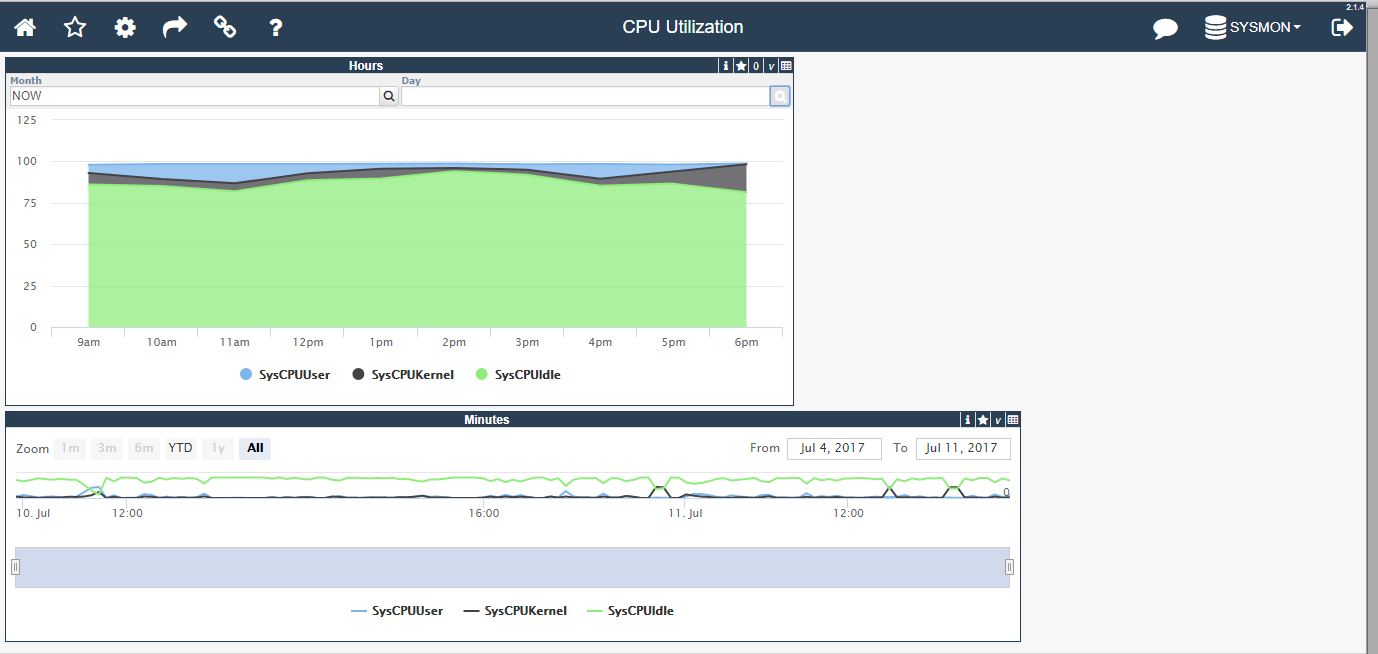Click the To date field Jul 11, 2017

963,448
